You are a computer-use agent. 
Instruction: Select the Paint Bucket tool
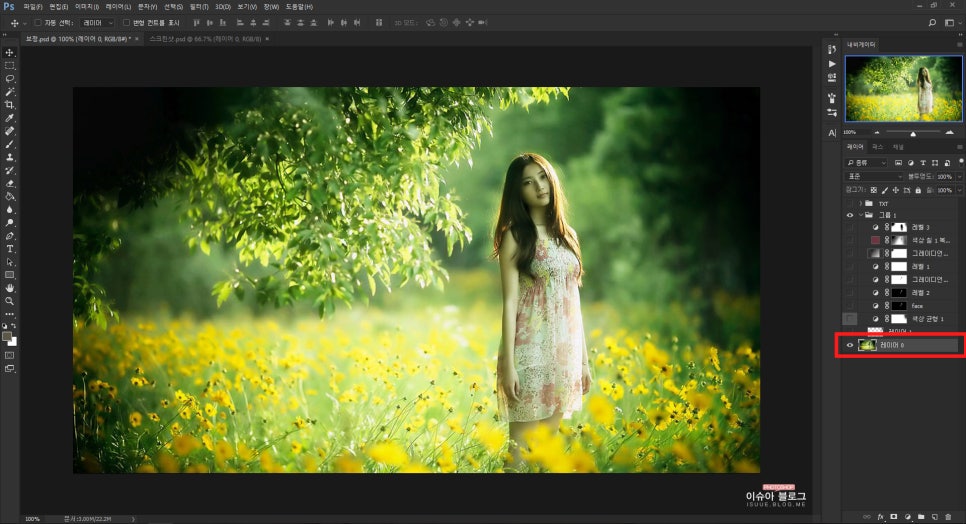pyautogui.click(x=9, y=196)
